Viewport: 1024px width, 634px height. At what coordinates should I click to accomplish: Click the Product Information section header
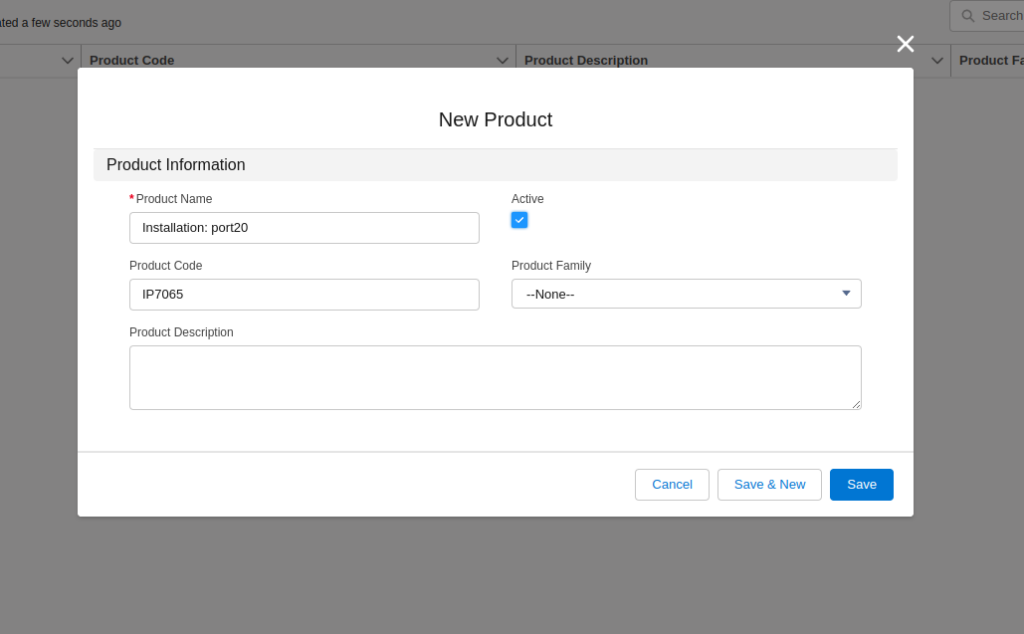[x=176, y=164]
